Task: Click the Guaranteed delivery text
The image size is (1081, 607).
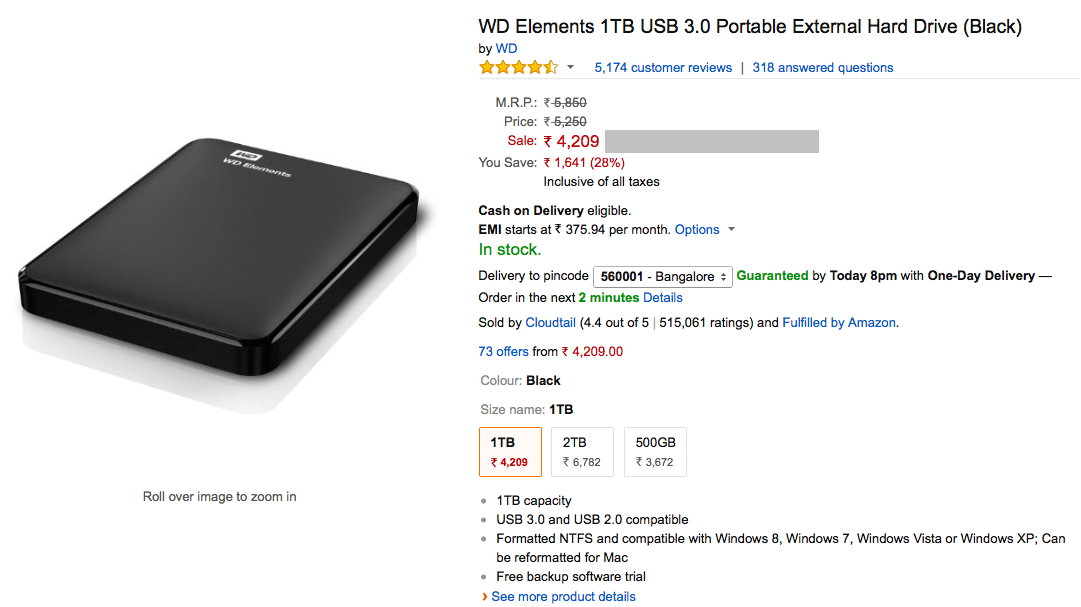Action: click(x=772, y=276)
